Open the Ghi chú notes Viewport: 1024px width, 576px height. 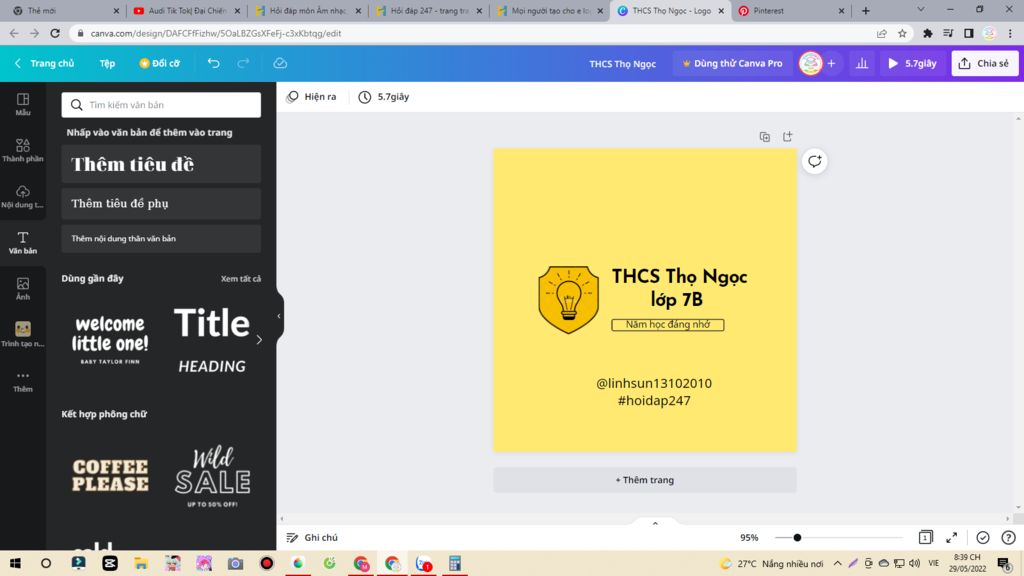click(312, 537)
